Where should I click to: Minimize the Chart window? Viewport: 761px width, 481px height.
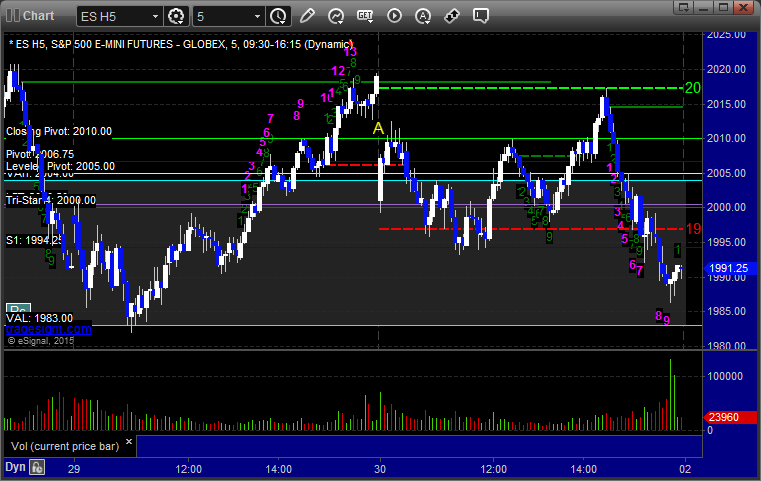click(704, 7)
